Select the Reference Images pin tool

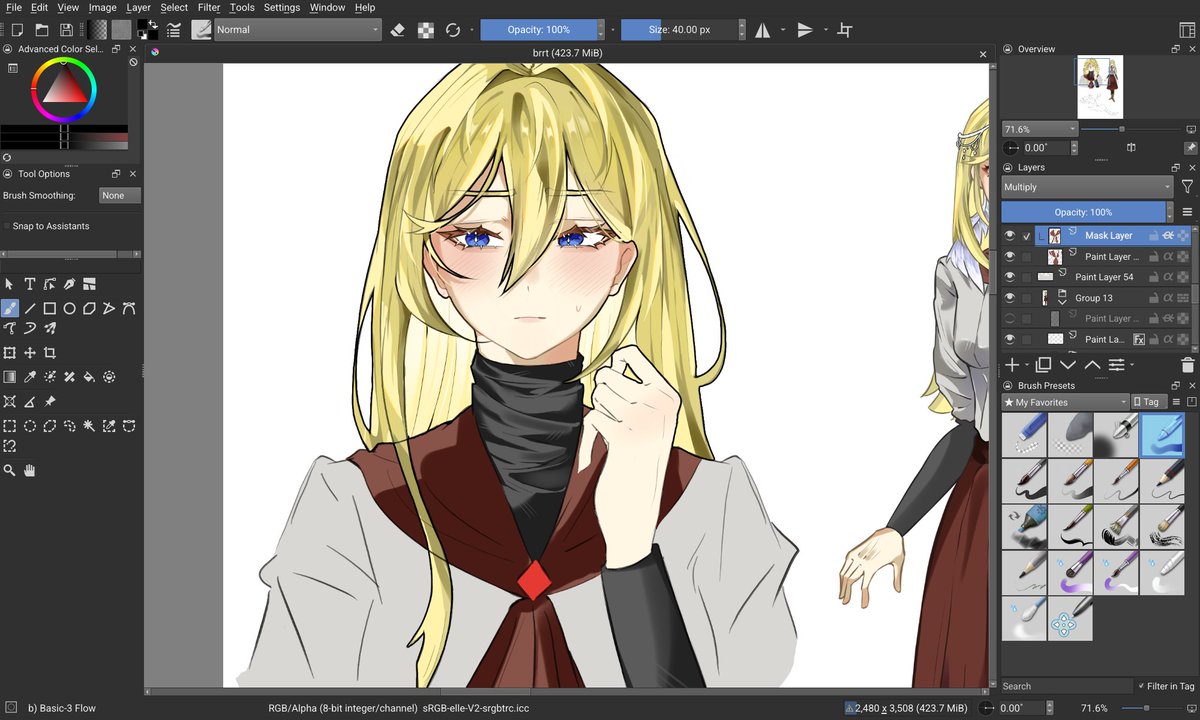49,401
